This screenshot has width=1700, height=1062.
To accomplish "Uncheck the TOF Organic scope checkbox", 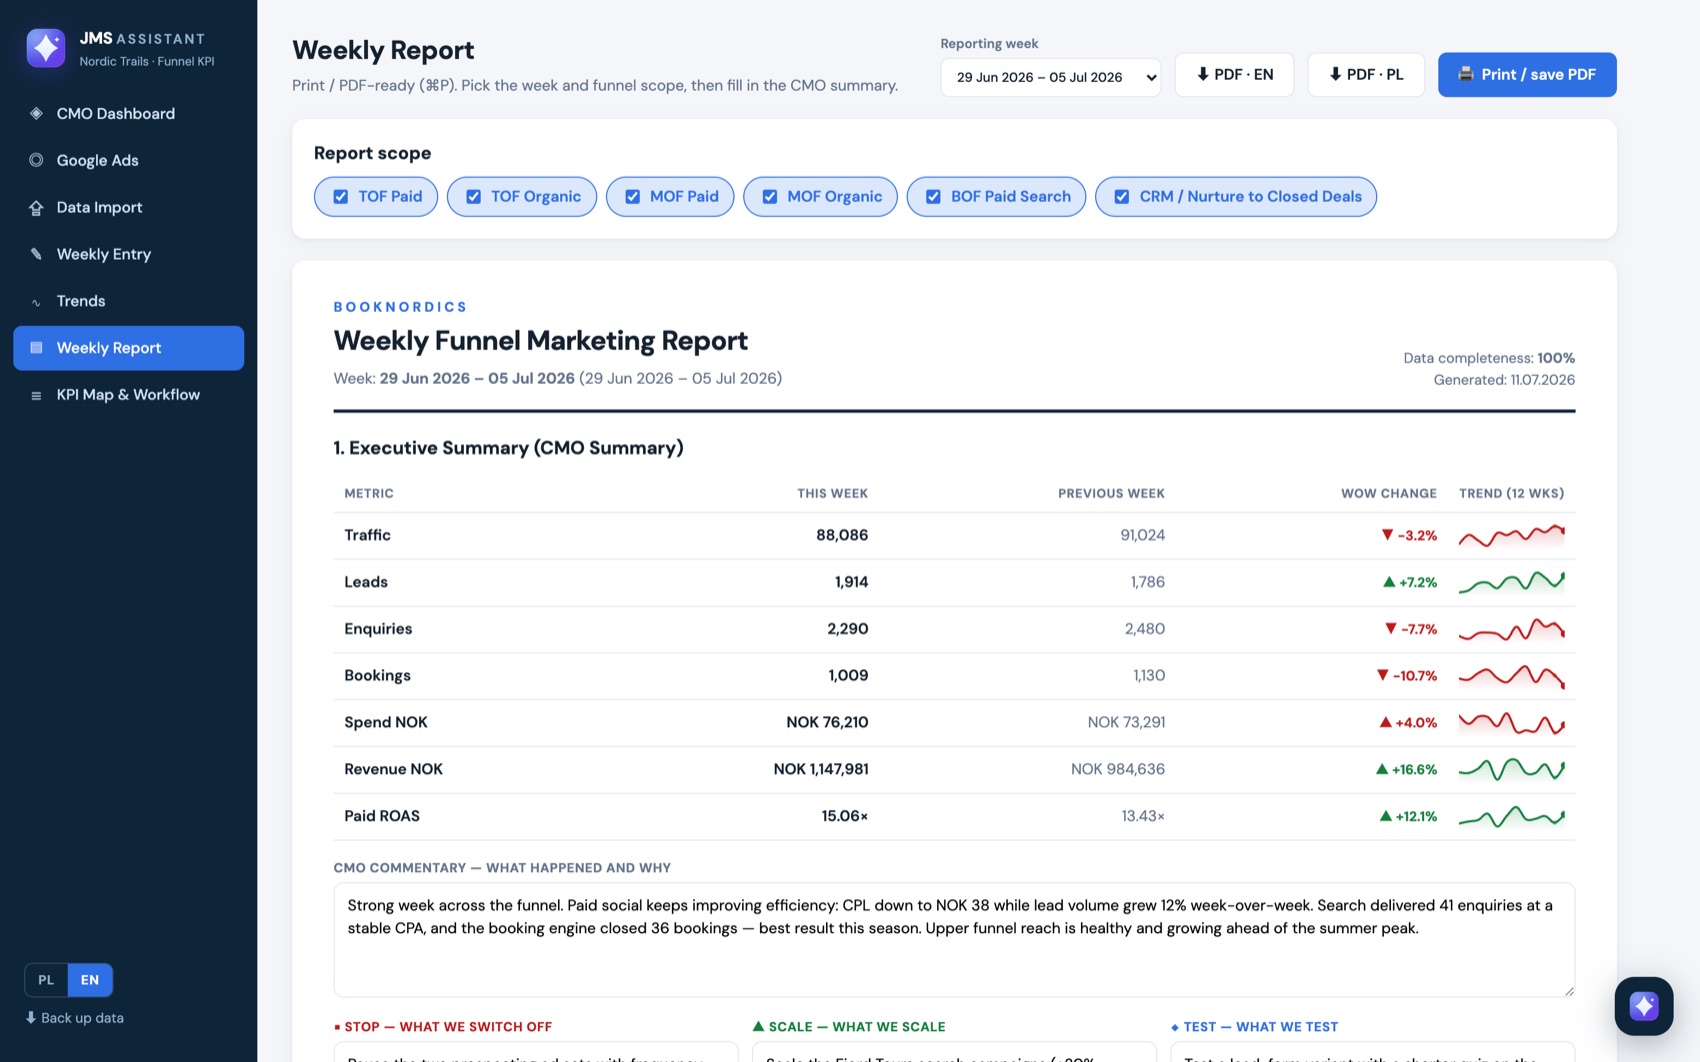I will click(x=474, y=197).
